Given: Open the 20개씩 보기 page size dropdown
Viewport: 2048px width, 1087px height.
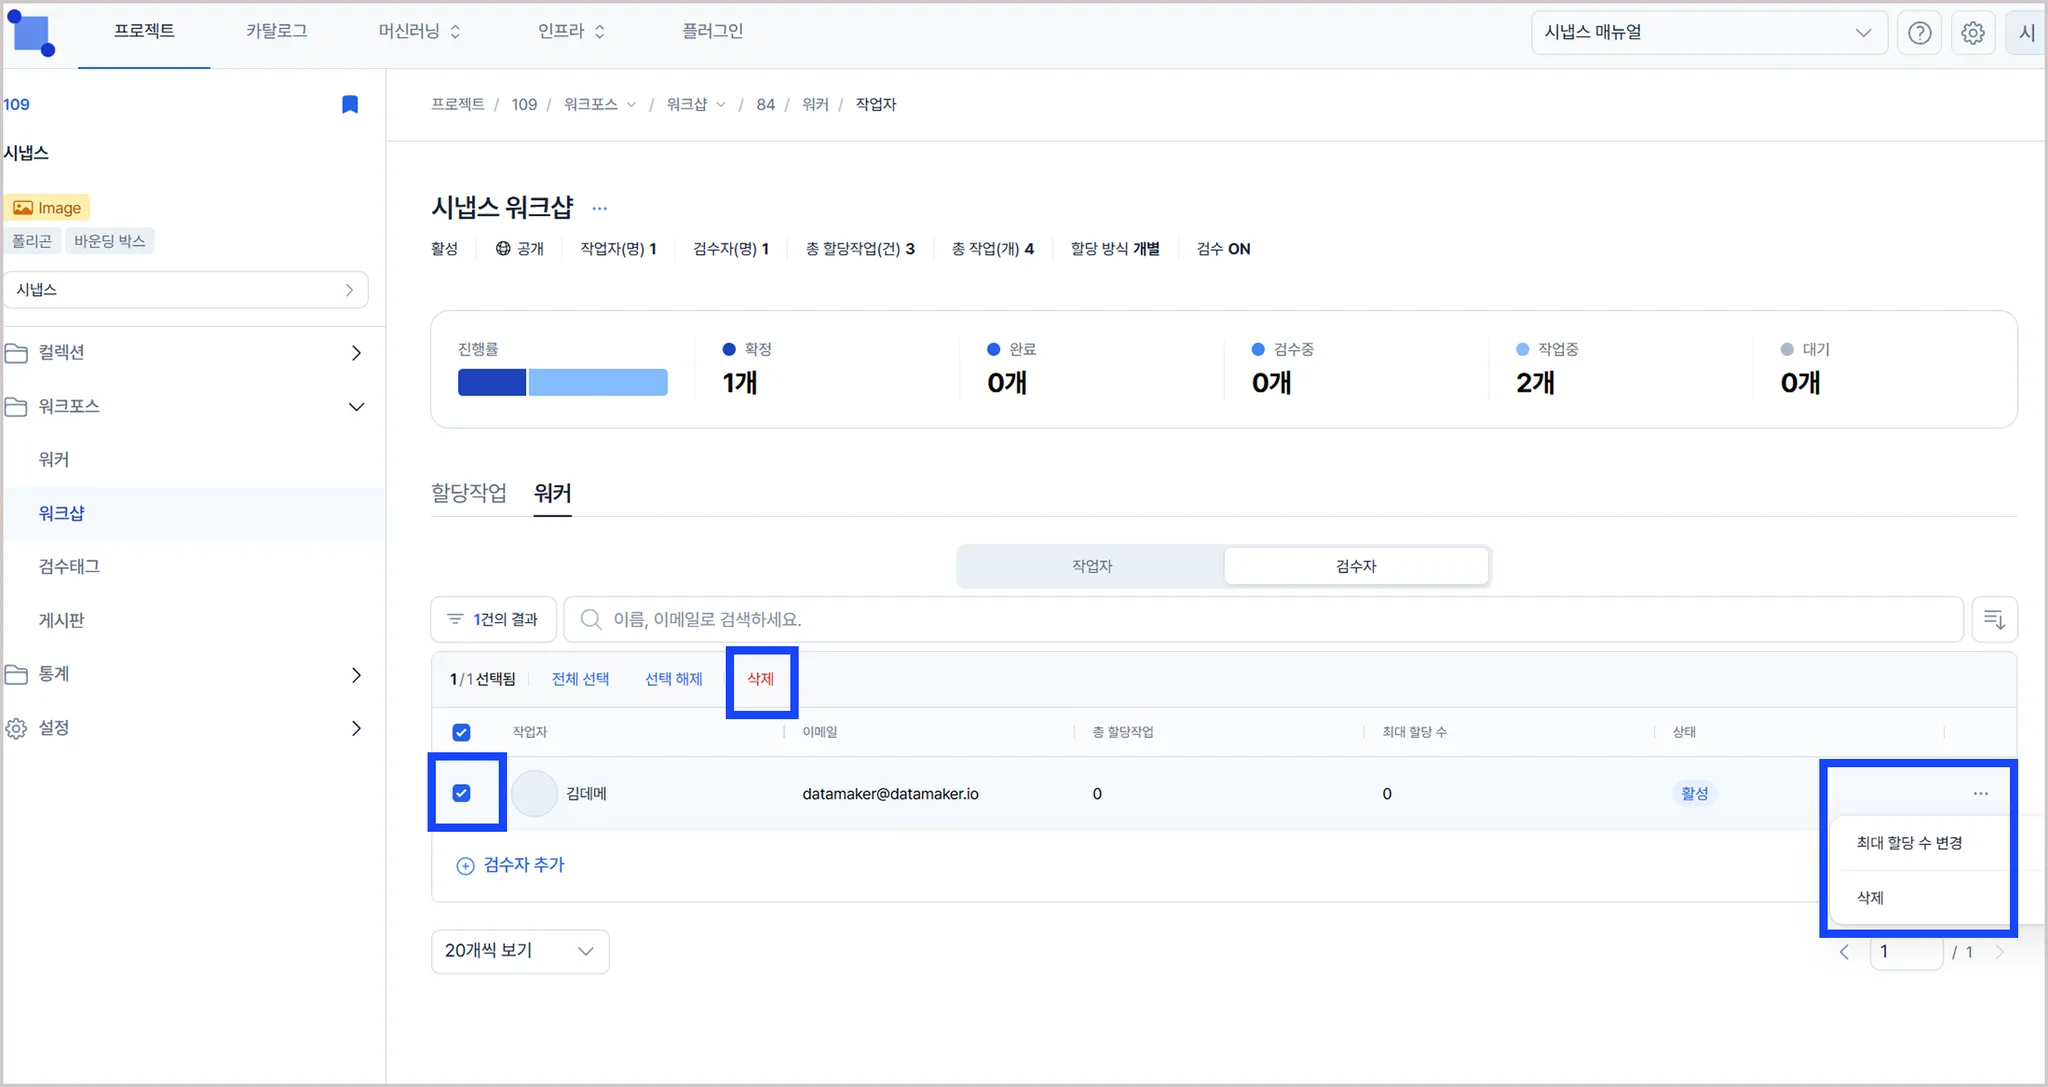Looking at the screenshot, I should 519,951.
